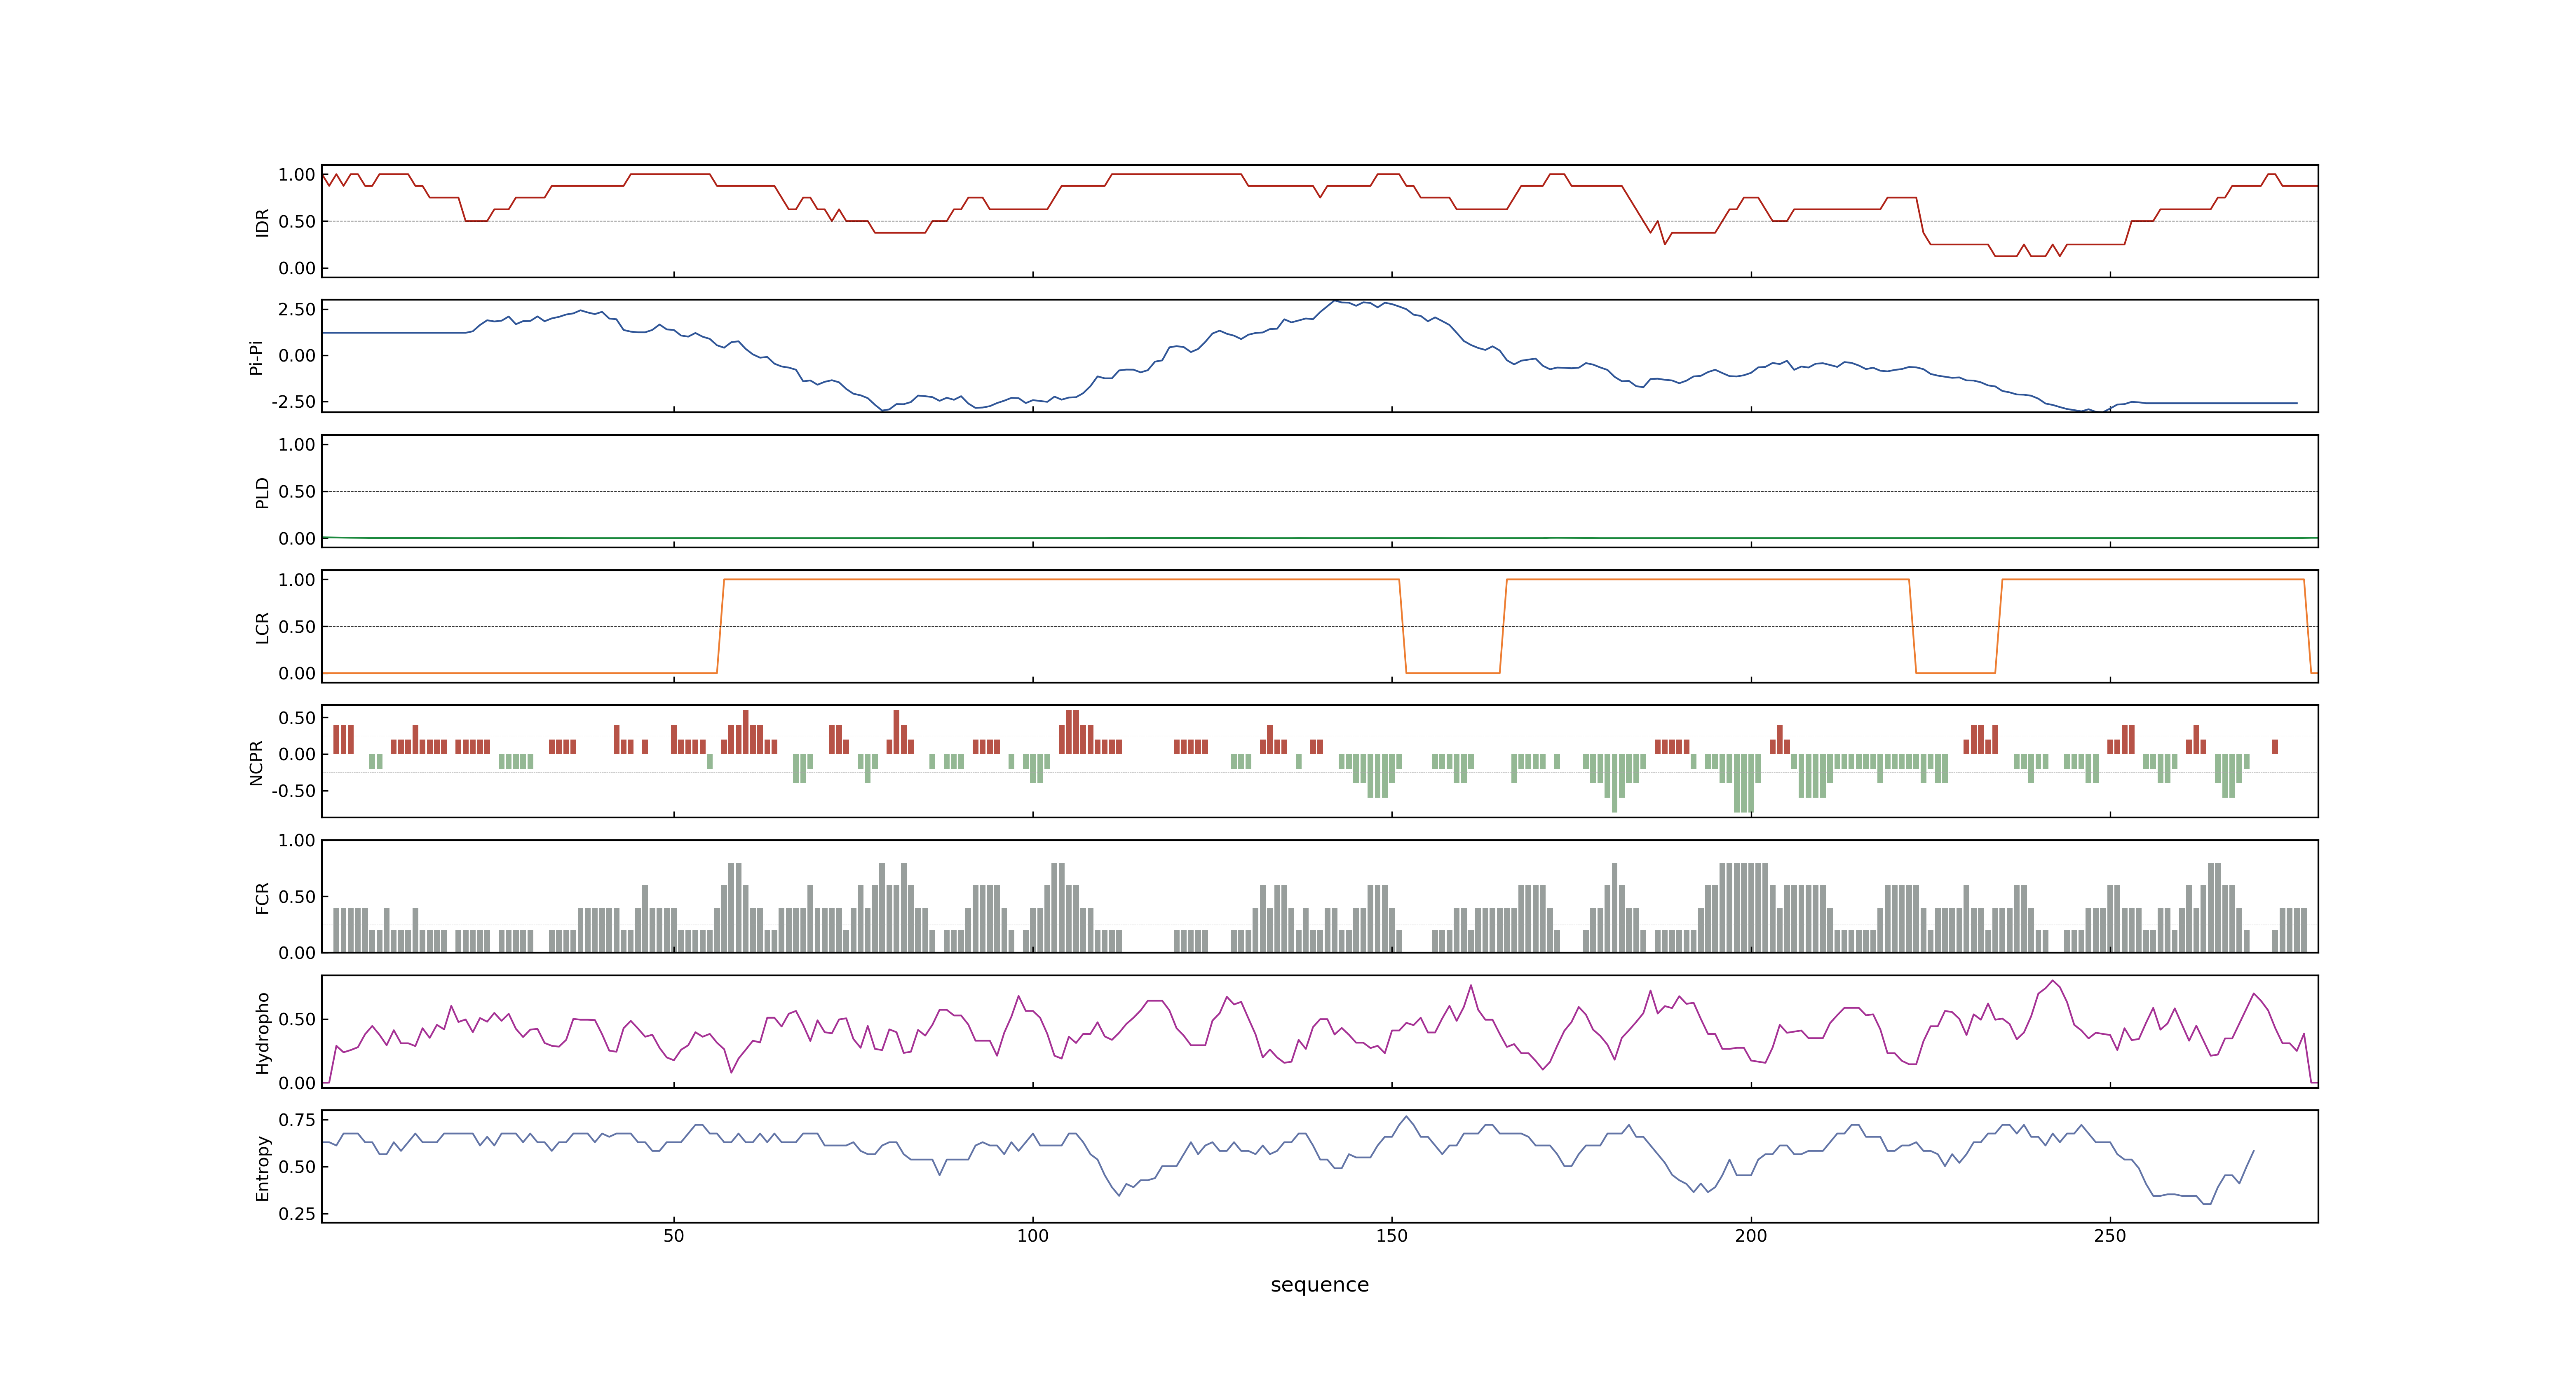Click the IDR y-axis label
2576x1374 pixels.
(x=263, y=222)
